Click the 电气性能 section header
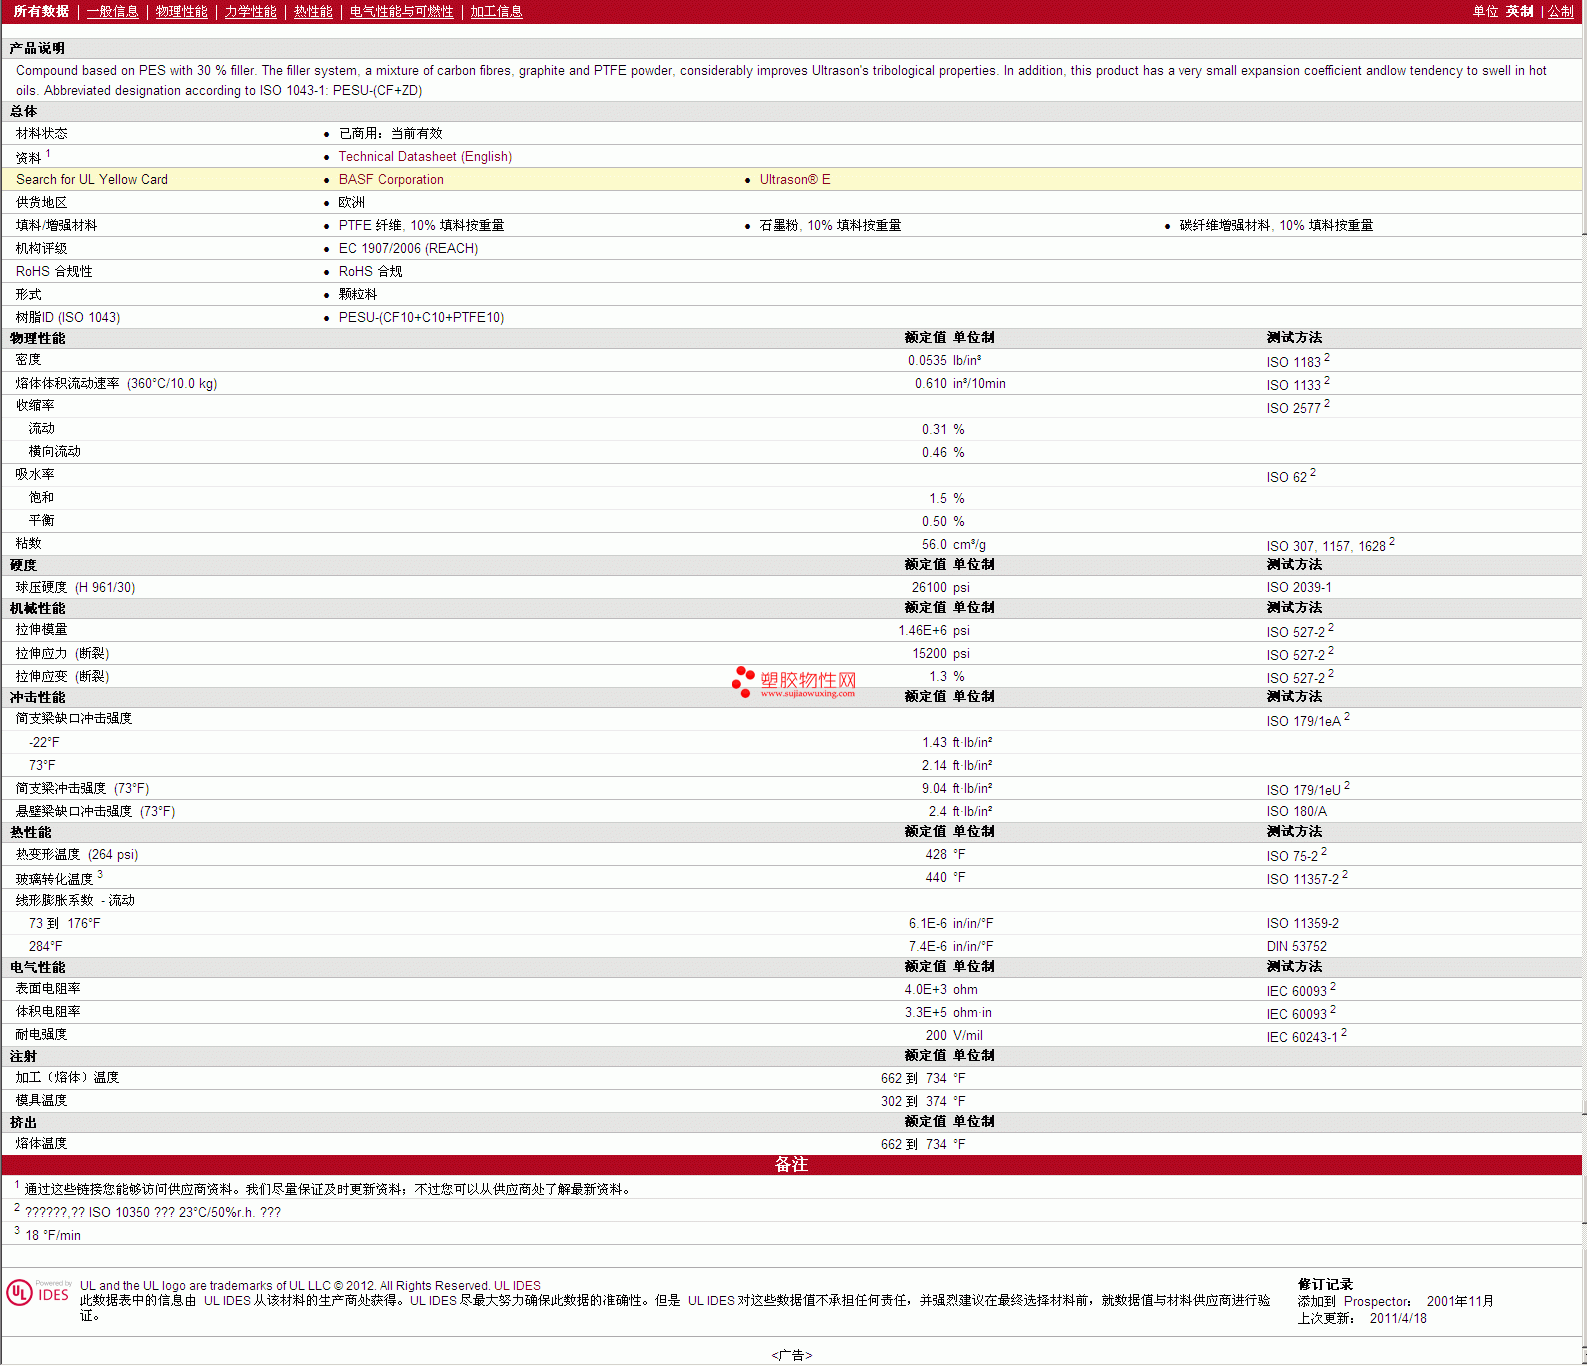The height and width of the screenshot is (1366, 1587). pos(37,968)
